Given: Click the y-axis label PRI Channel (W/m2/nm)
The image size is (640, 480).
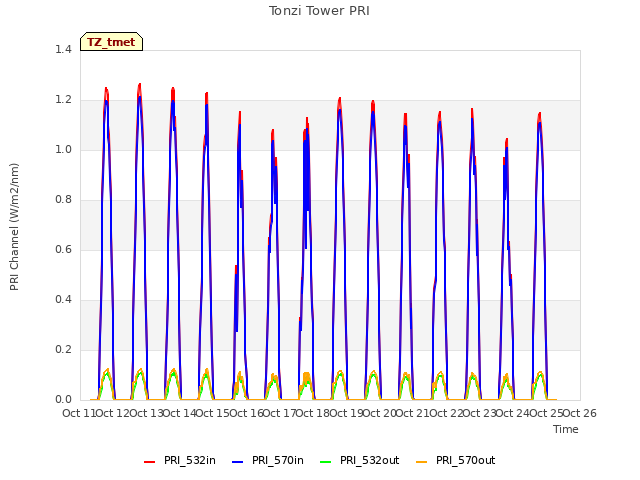Looking at the screenshot, I should pos(14,227).
